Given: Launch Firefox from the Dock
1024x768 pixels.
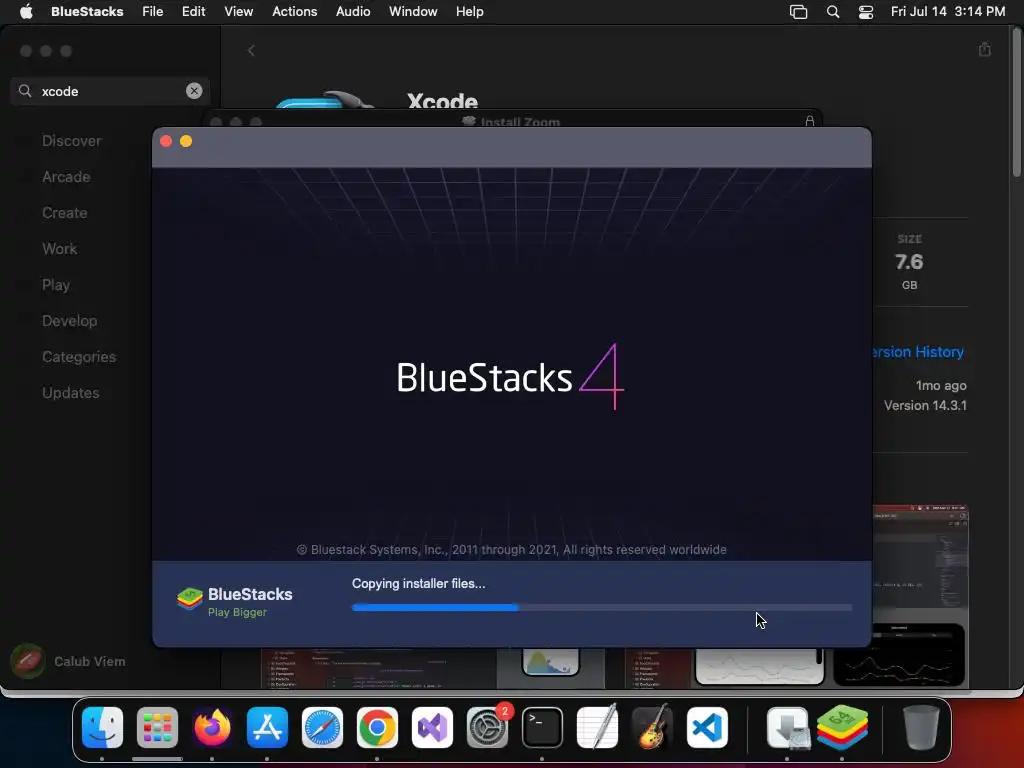Looking at the screenshot, I should coord(212,728).
